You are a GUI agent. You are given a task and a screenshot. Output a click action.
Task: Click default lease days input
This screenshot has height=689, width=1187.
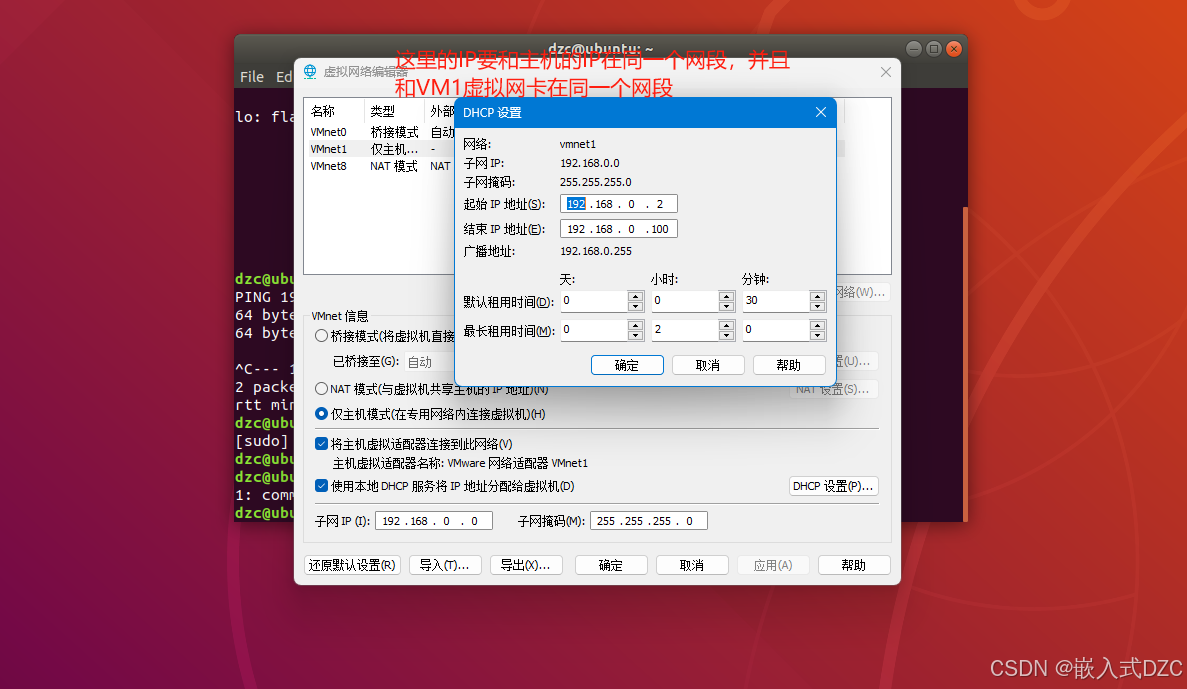pos(594,301)
